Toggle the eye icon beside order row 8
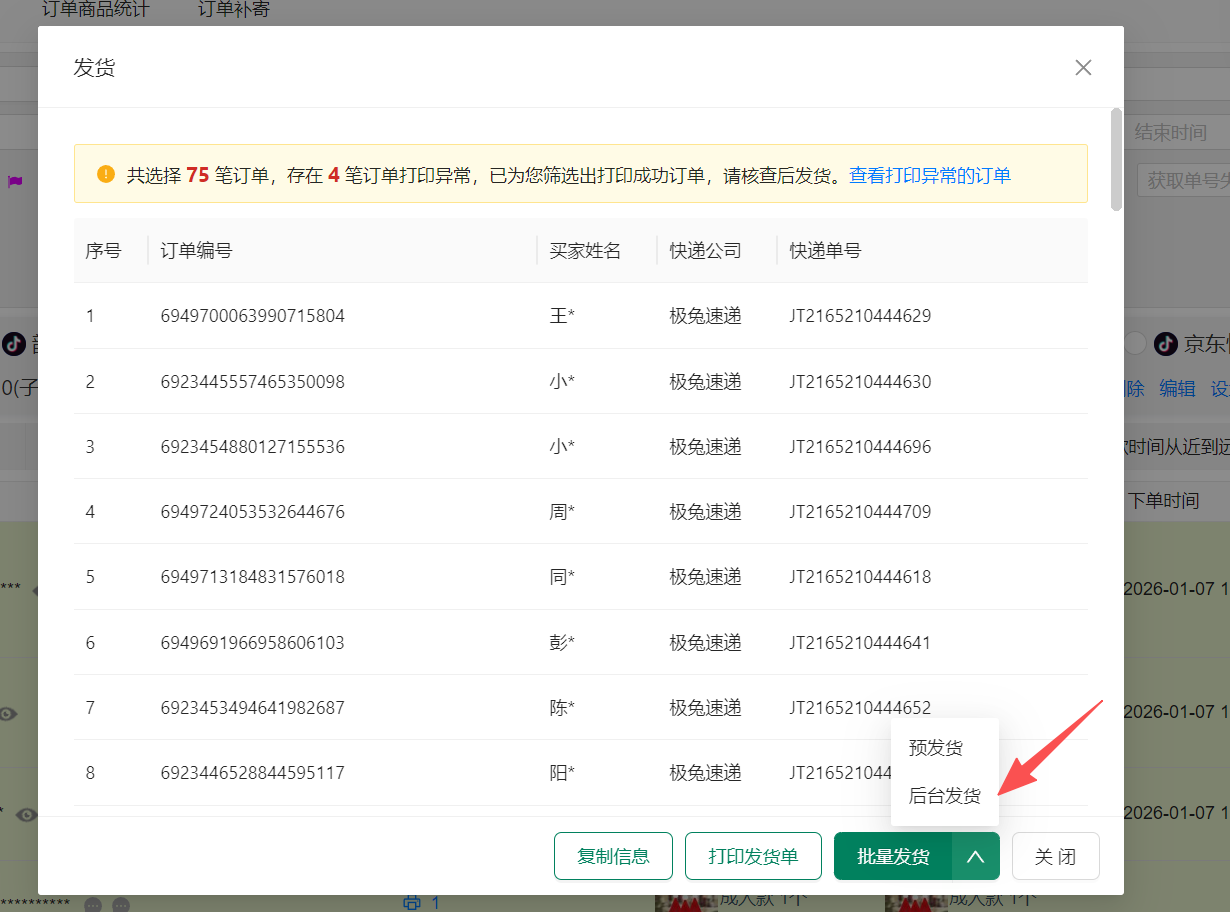 pos(27,814)
